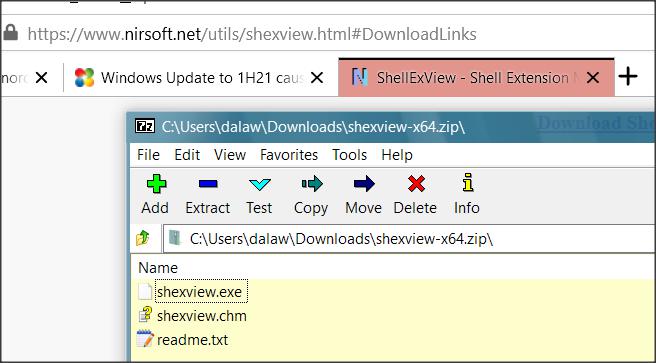Close the leftmost partially visible browser tab

(x=41, y=78)
